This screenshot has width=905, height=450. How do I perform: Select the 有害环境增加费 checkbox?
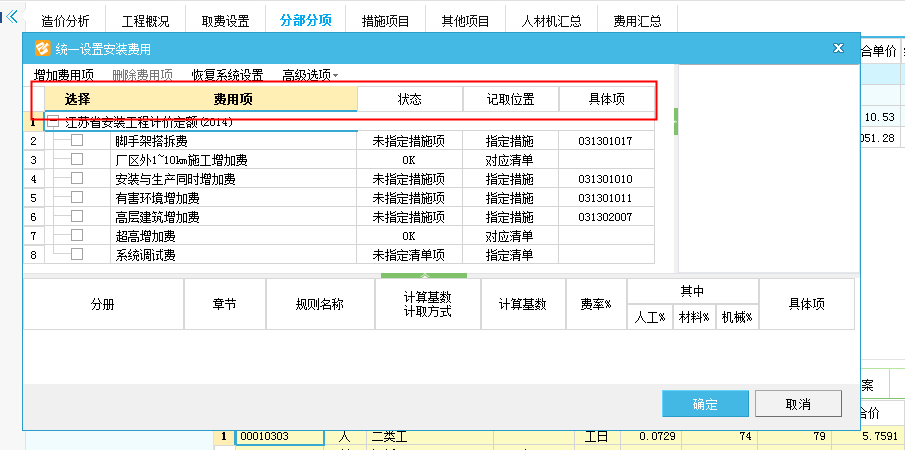pyautogui.click(x=77, y=198)
